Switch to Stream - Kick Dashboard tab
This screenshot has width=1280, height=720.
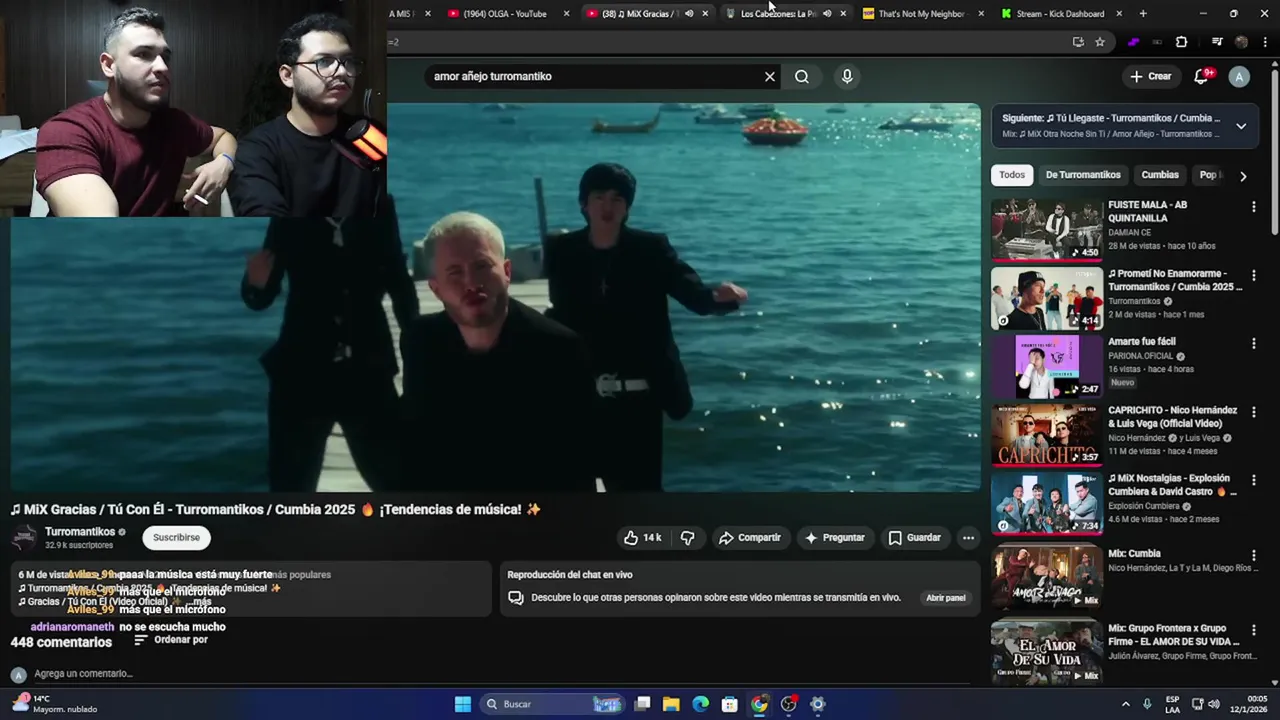point(1060,14)
